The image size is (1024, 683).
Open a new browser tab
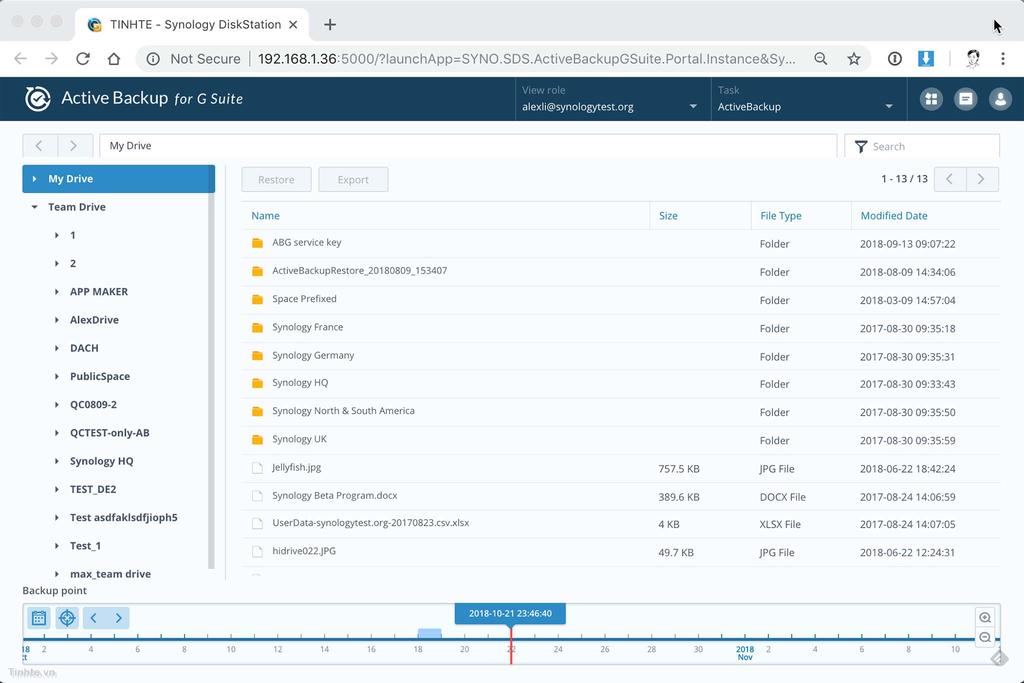click(x=330, y=25)
